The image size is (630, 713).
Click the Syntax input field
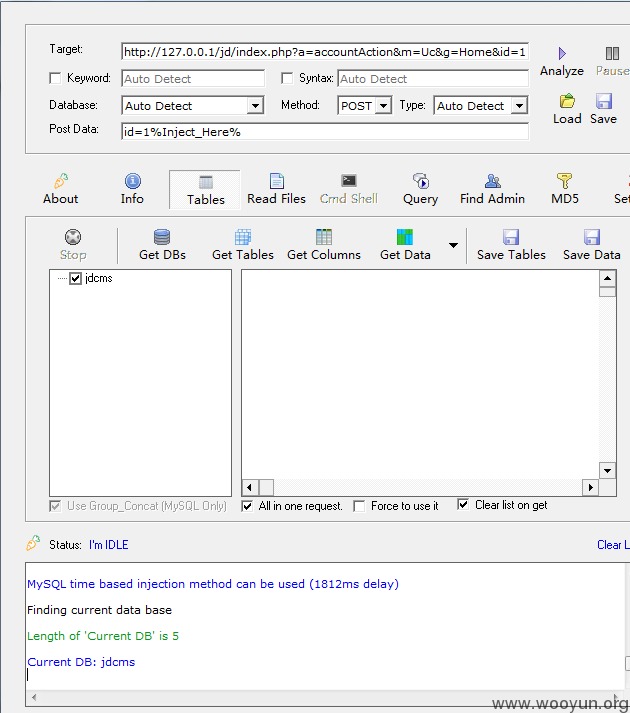(433, 79)
